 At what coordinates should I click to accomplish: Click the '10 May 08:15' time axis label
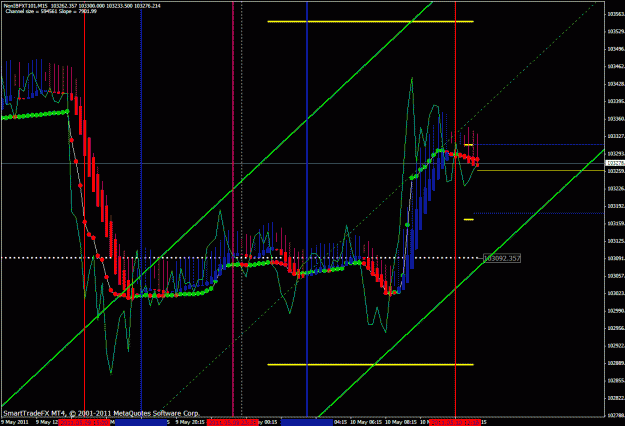[x=401, y=422]
